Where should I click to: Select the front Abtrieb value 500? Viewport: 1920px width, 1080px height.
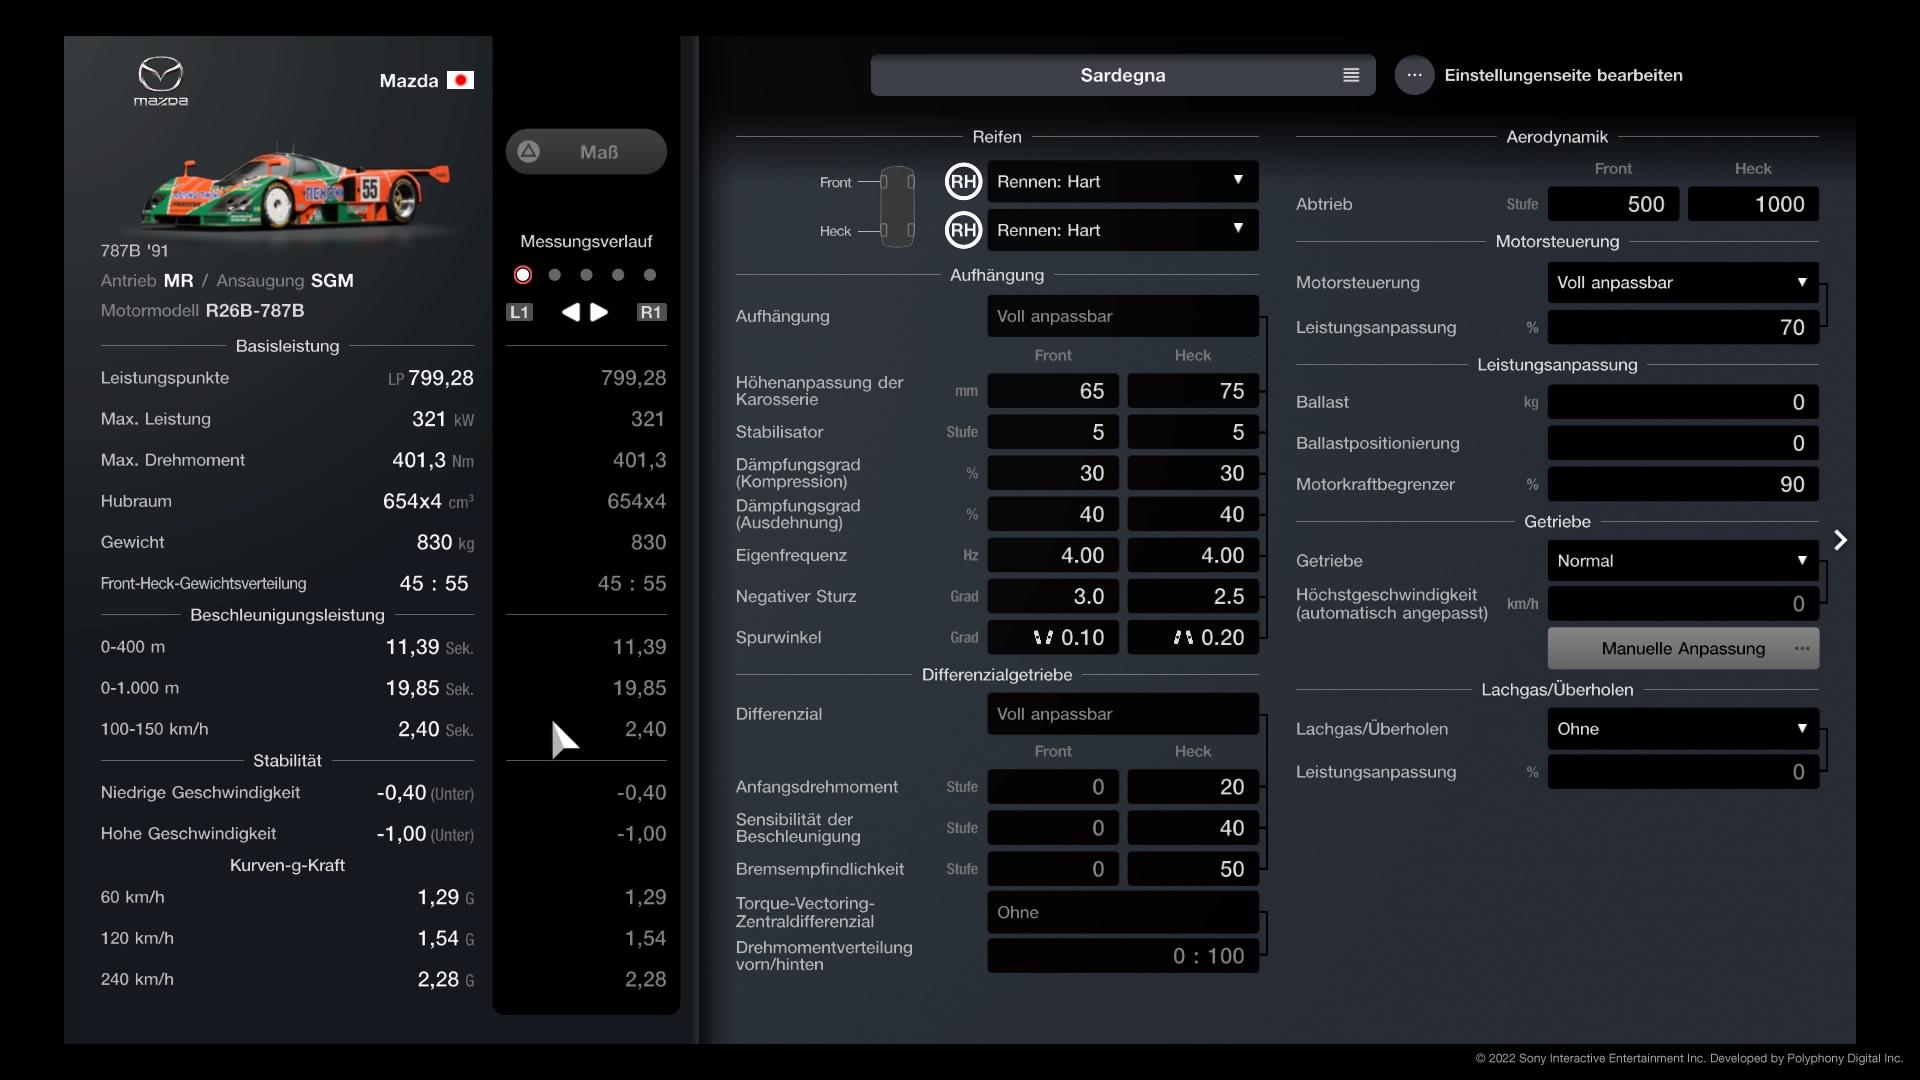click(1612, 204)
